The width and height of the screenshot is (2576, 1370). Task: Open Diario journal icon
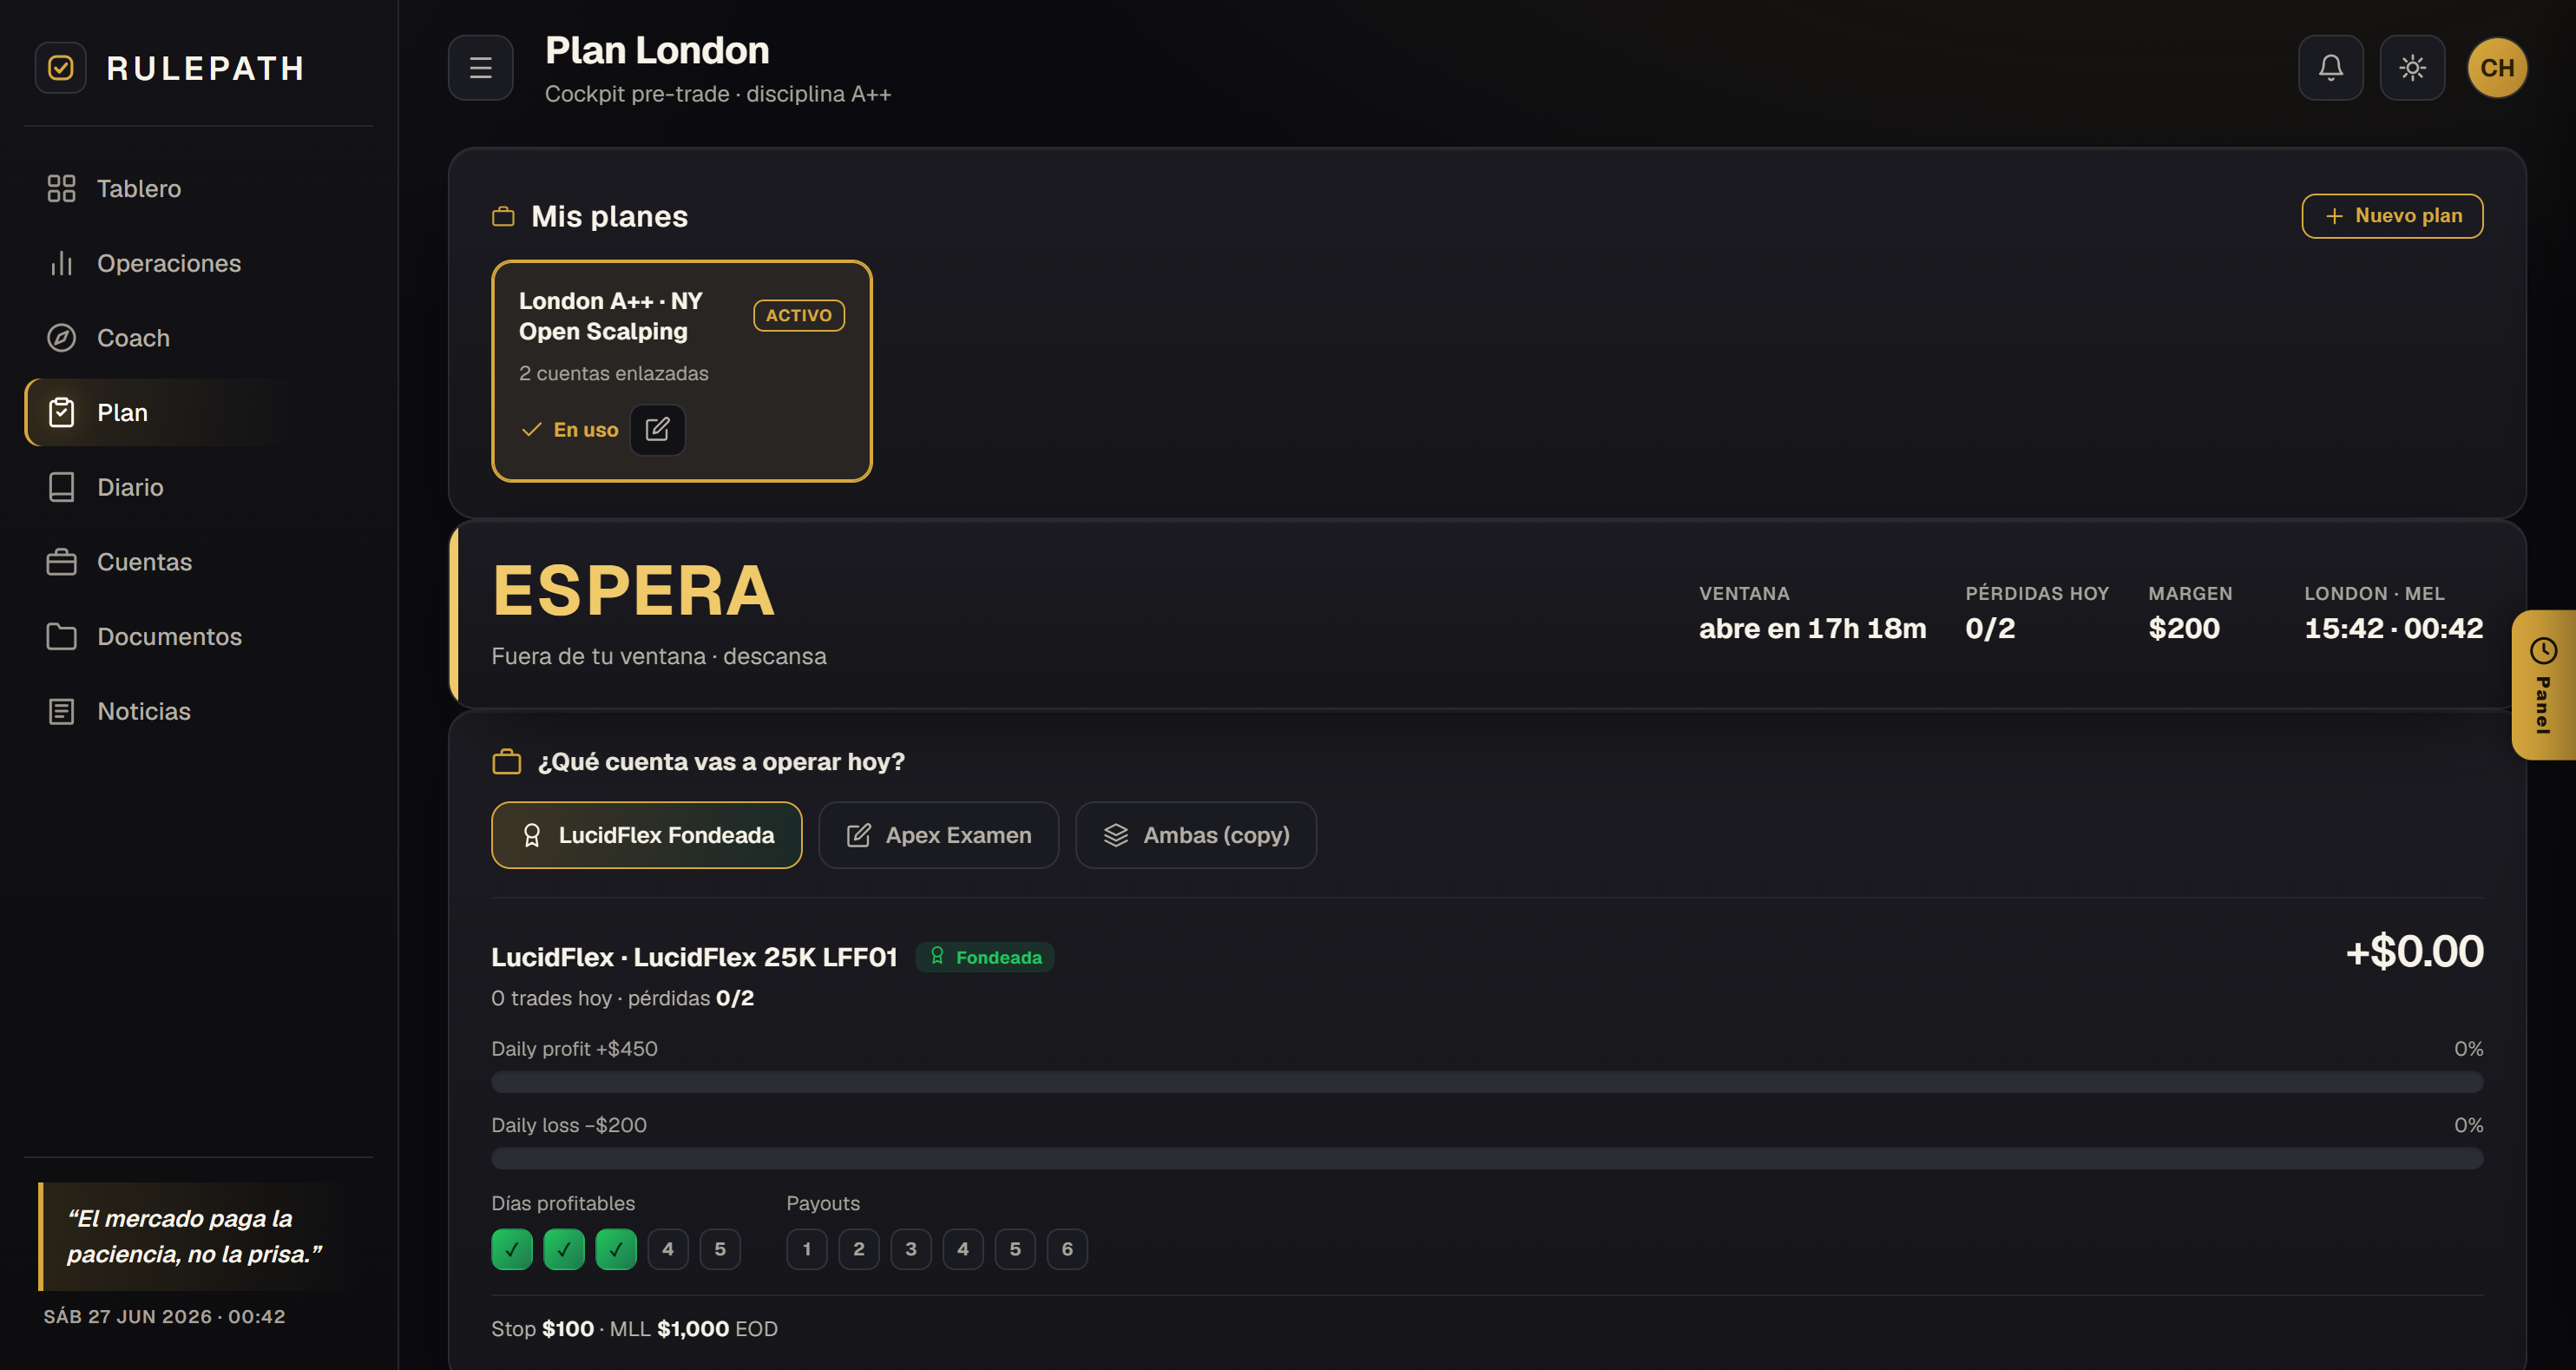coord(61,487)
